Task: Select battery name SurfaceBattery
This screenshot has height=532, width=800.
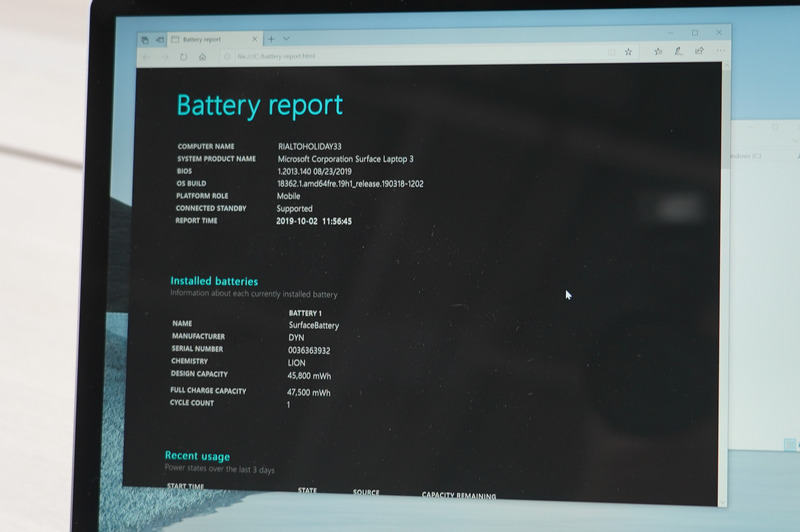Action: pyautogui.click(x=314, y=325)
